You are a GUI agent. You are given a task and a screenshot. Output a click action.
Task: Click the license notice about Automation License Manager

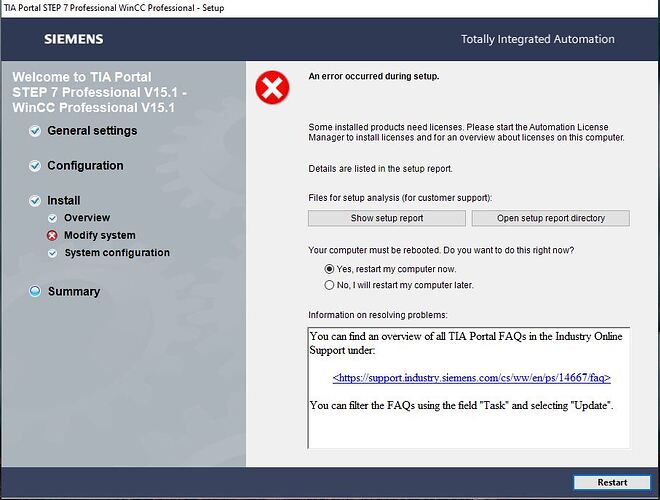tap(466, 132)
